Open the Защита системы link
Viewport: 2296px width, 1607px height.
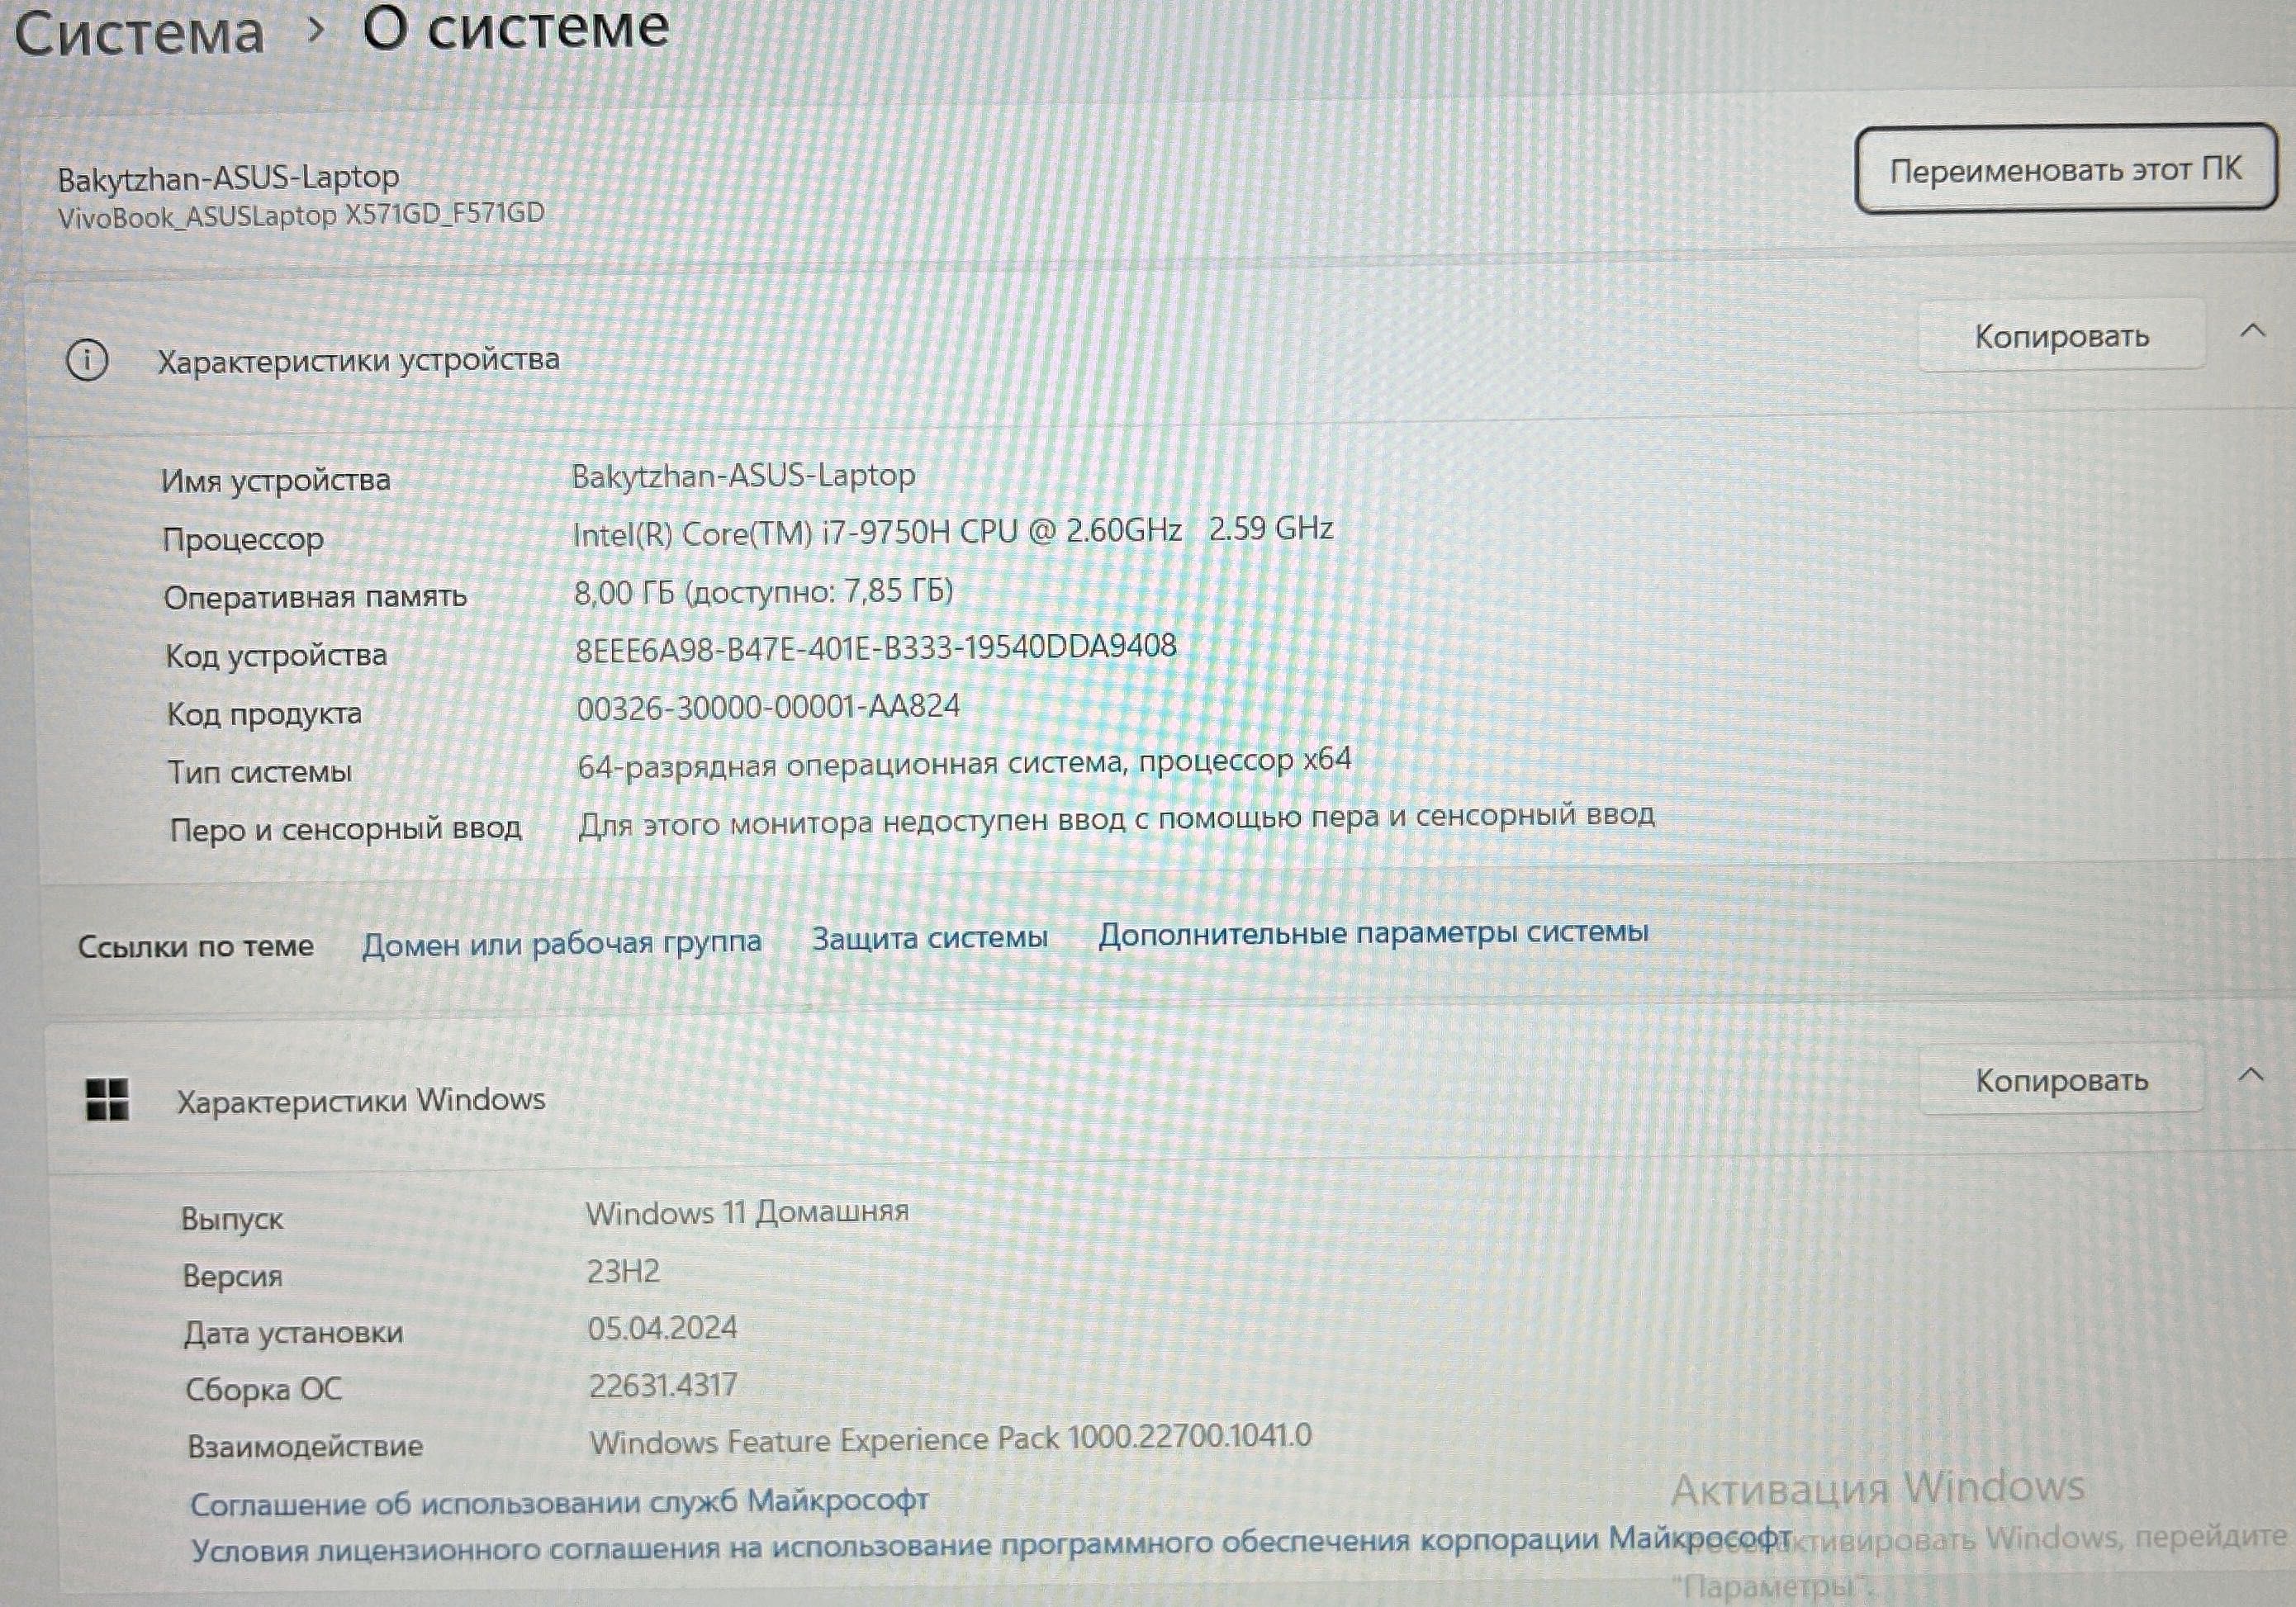(929, 938)
